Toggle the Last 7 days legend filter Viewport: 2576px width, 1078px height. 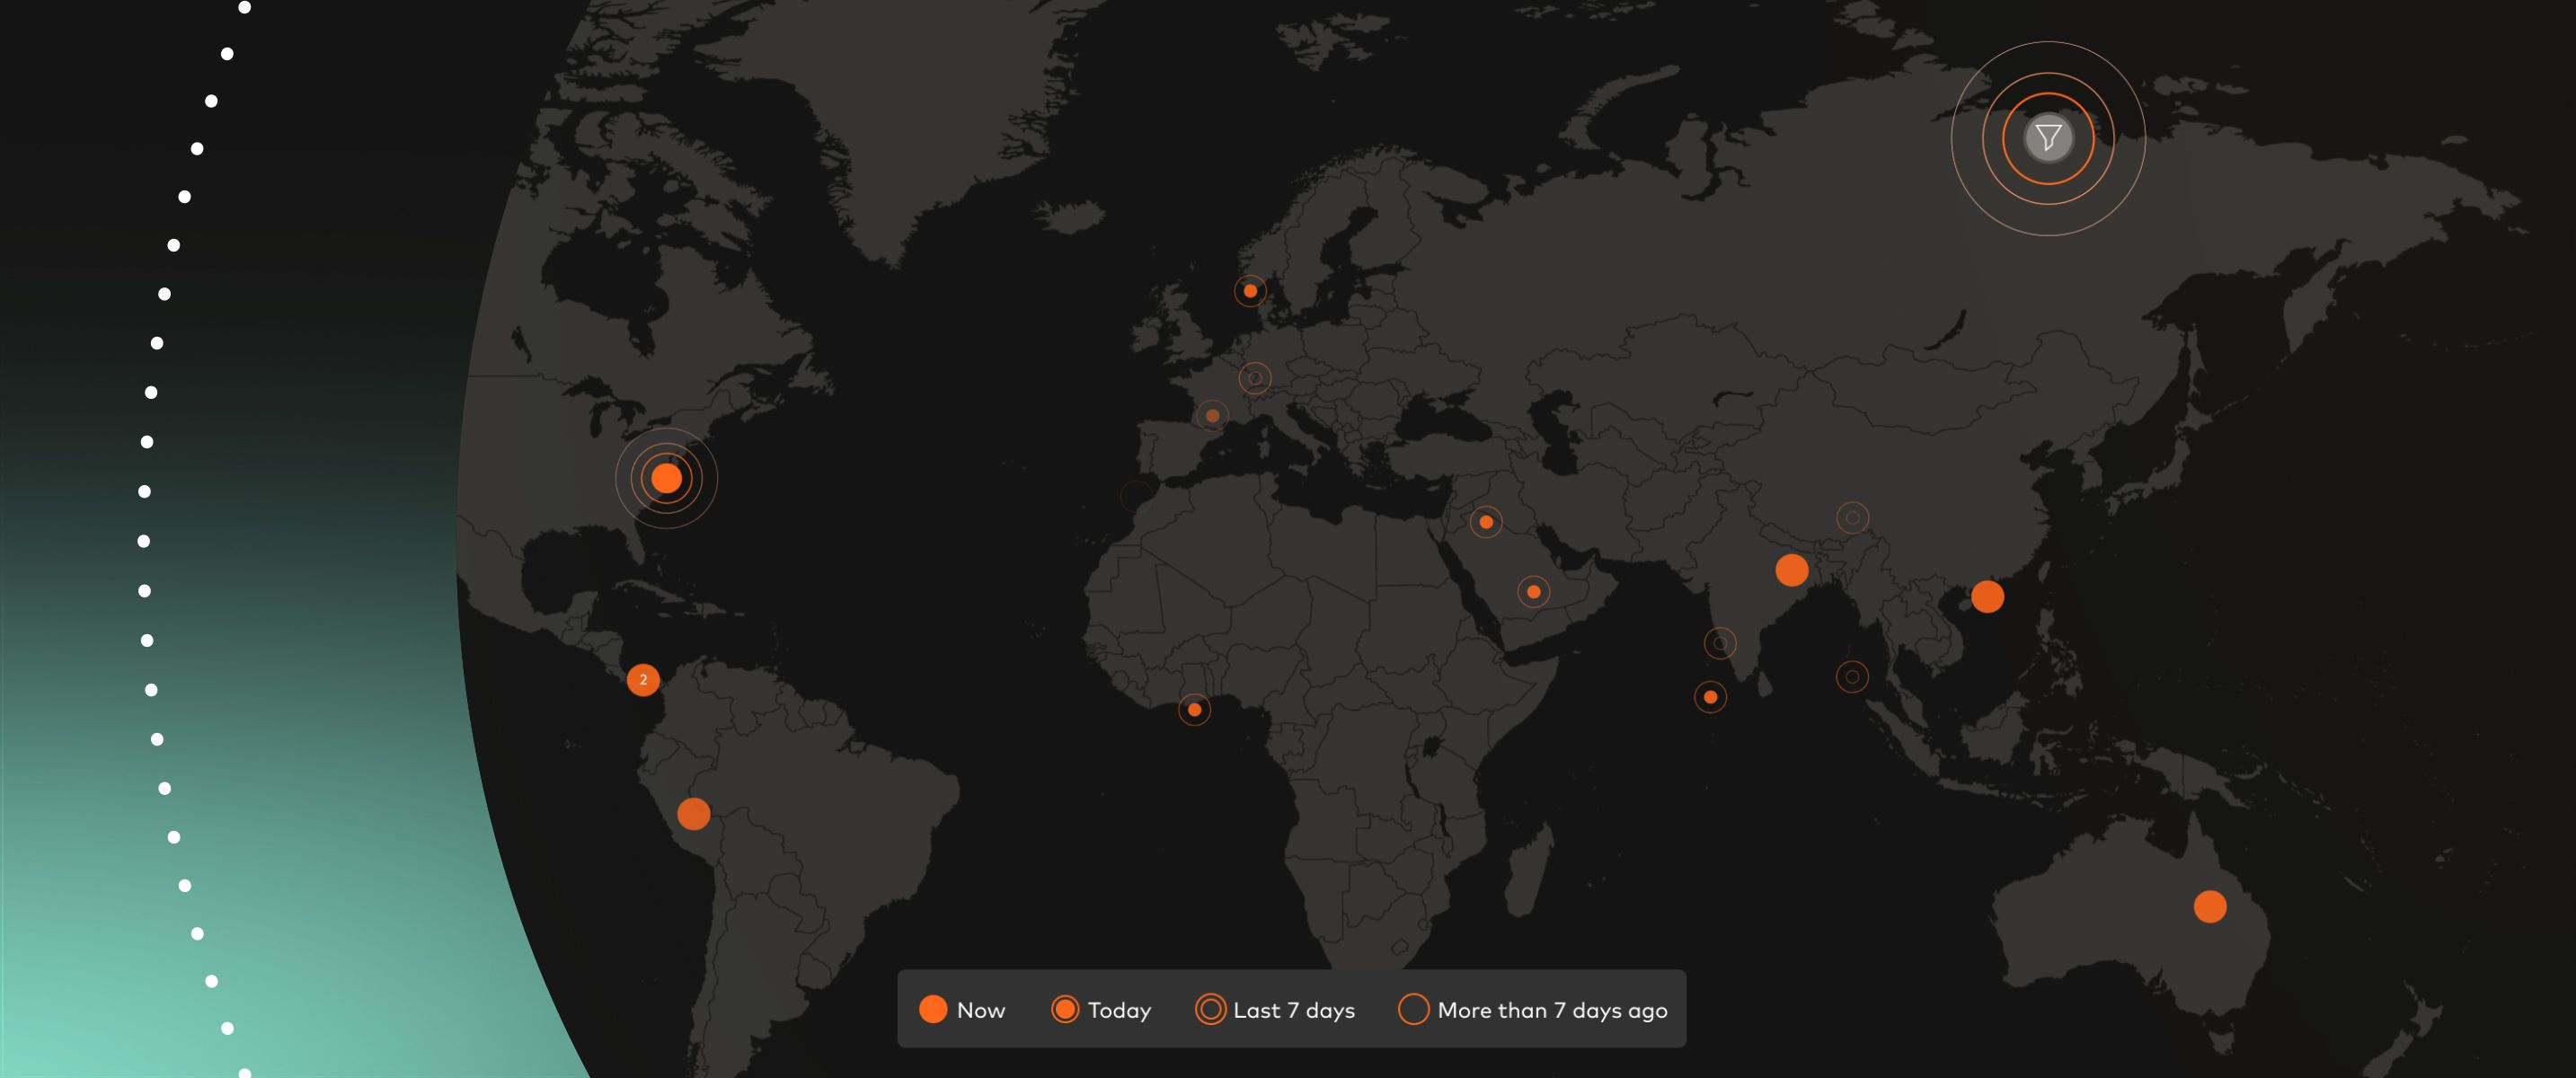click(x=1275, y=1010)
